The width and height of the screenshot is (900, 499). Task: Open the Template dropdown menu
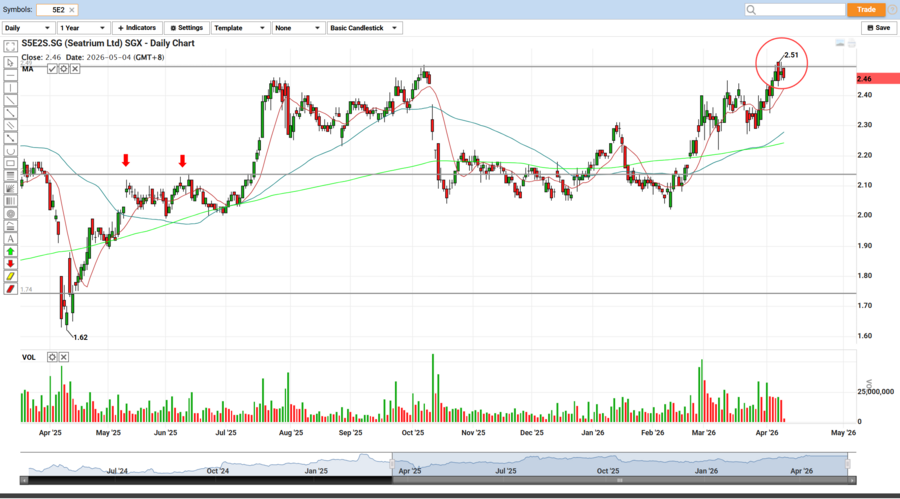(x=241, y=28)
